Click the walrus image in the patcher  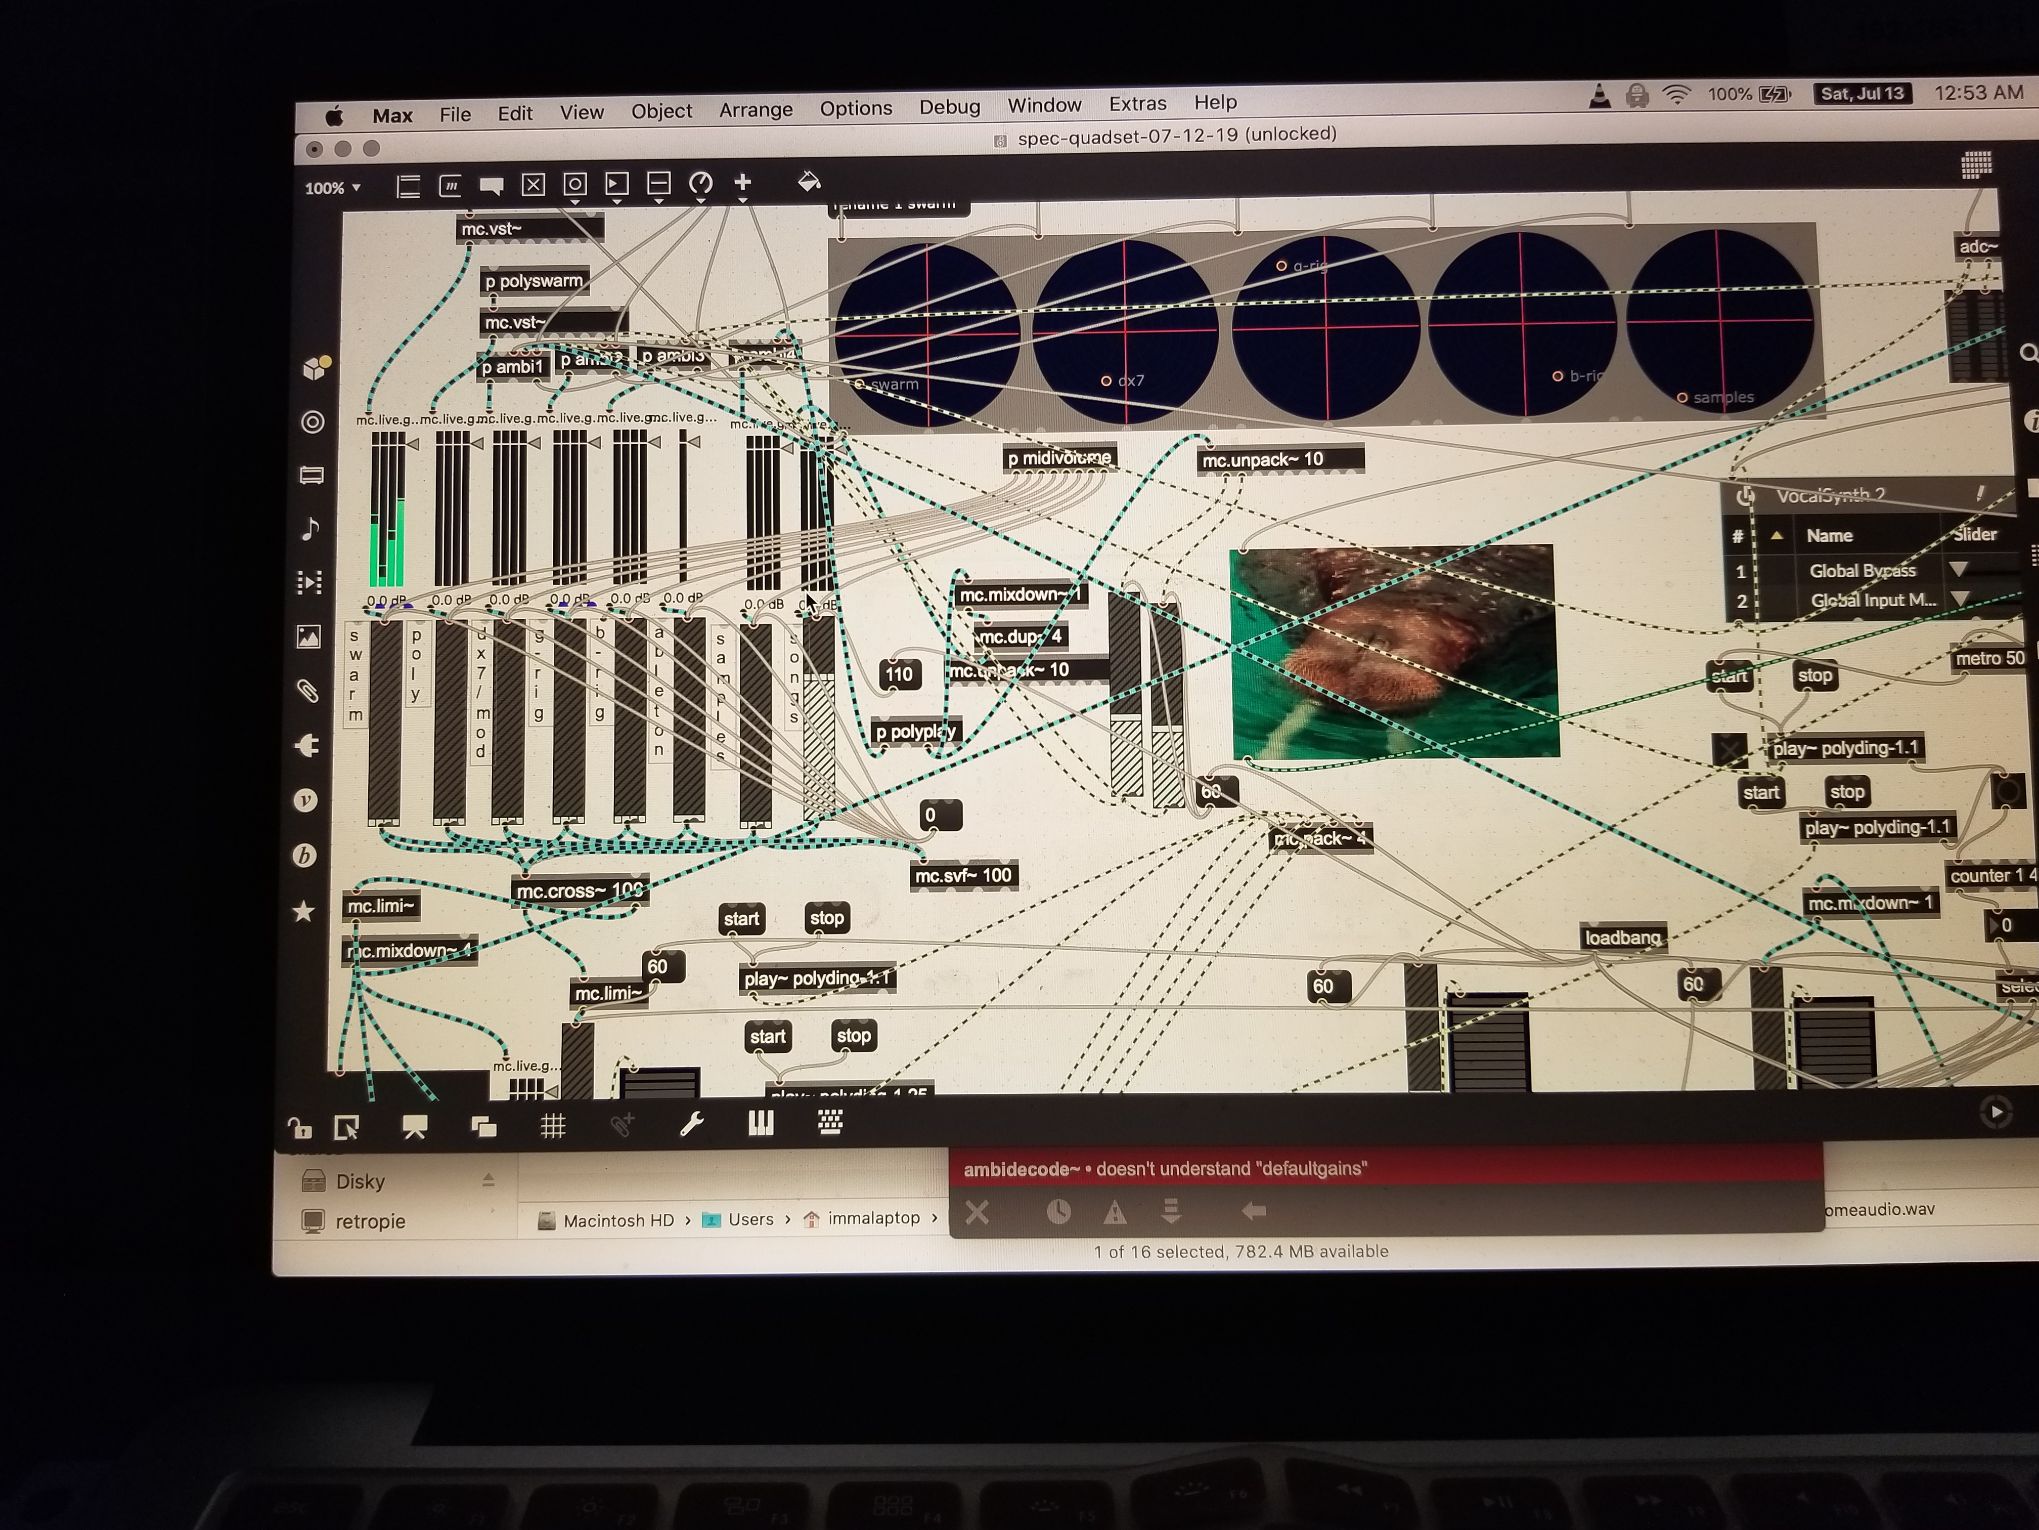[x=1394, y=652]
